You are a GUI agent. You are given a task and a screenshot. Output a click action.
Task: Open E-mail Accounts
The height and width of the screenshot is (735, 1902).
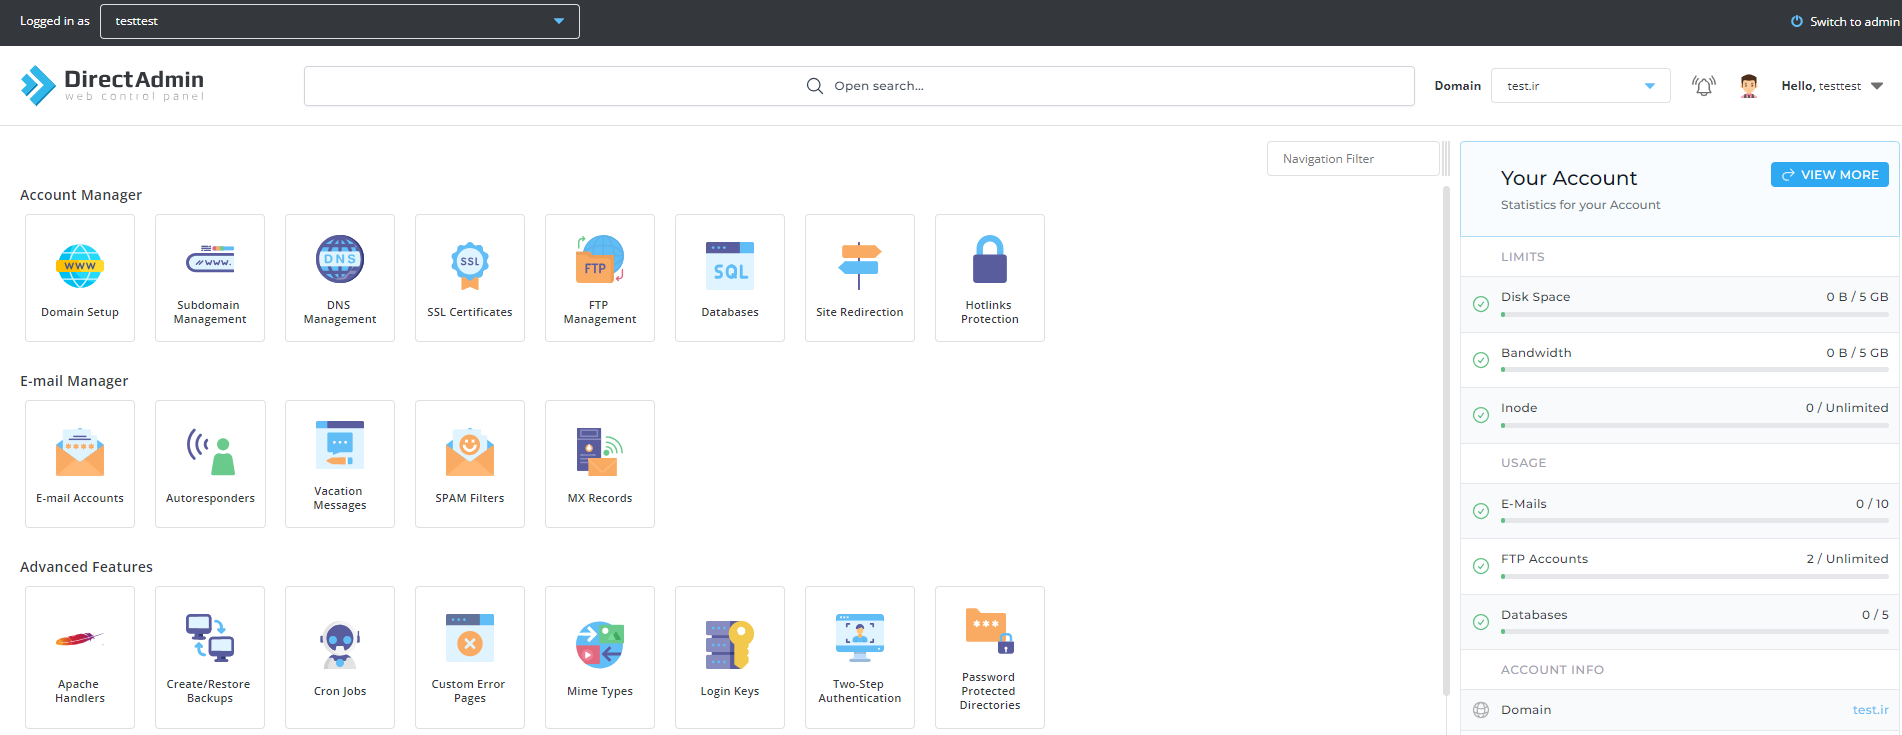[x=80, y=464]
